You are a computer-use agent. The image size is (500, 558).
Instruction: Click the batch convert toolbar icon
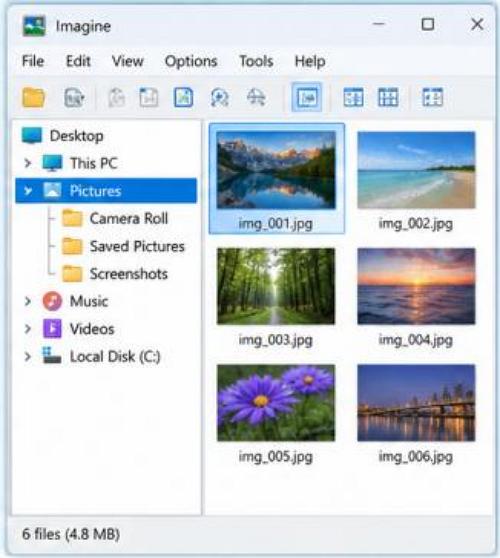tap(74, 97)
